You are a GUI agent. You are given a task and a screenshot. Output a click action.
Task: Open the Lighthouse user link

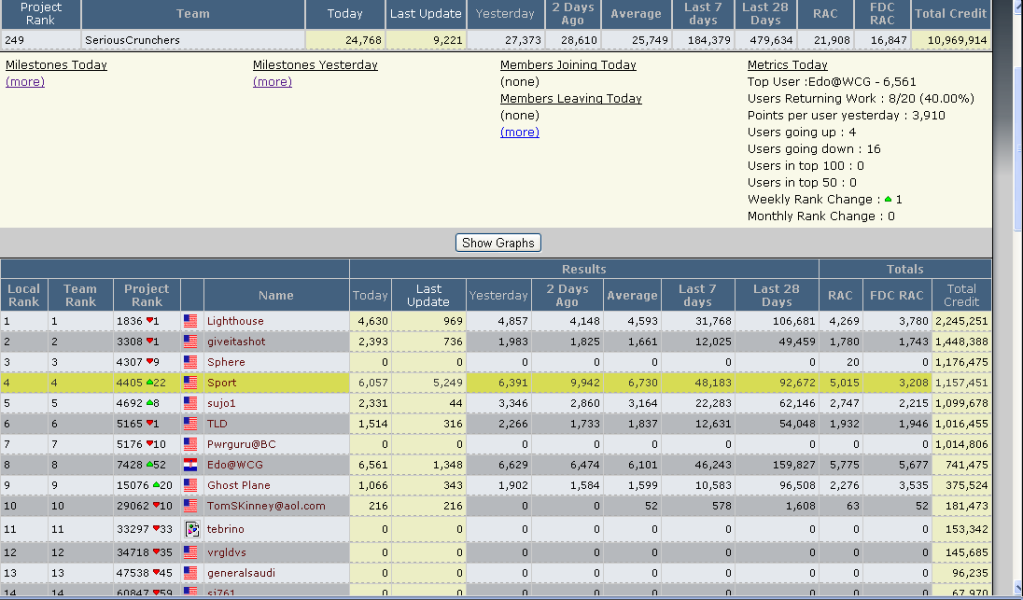click(x=235, y=321)
